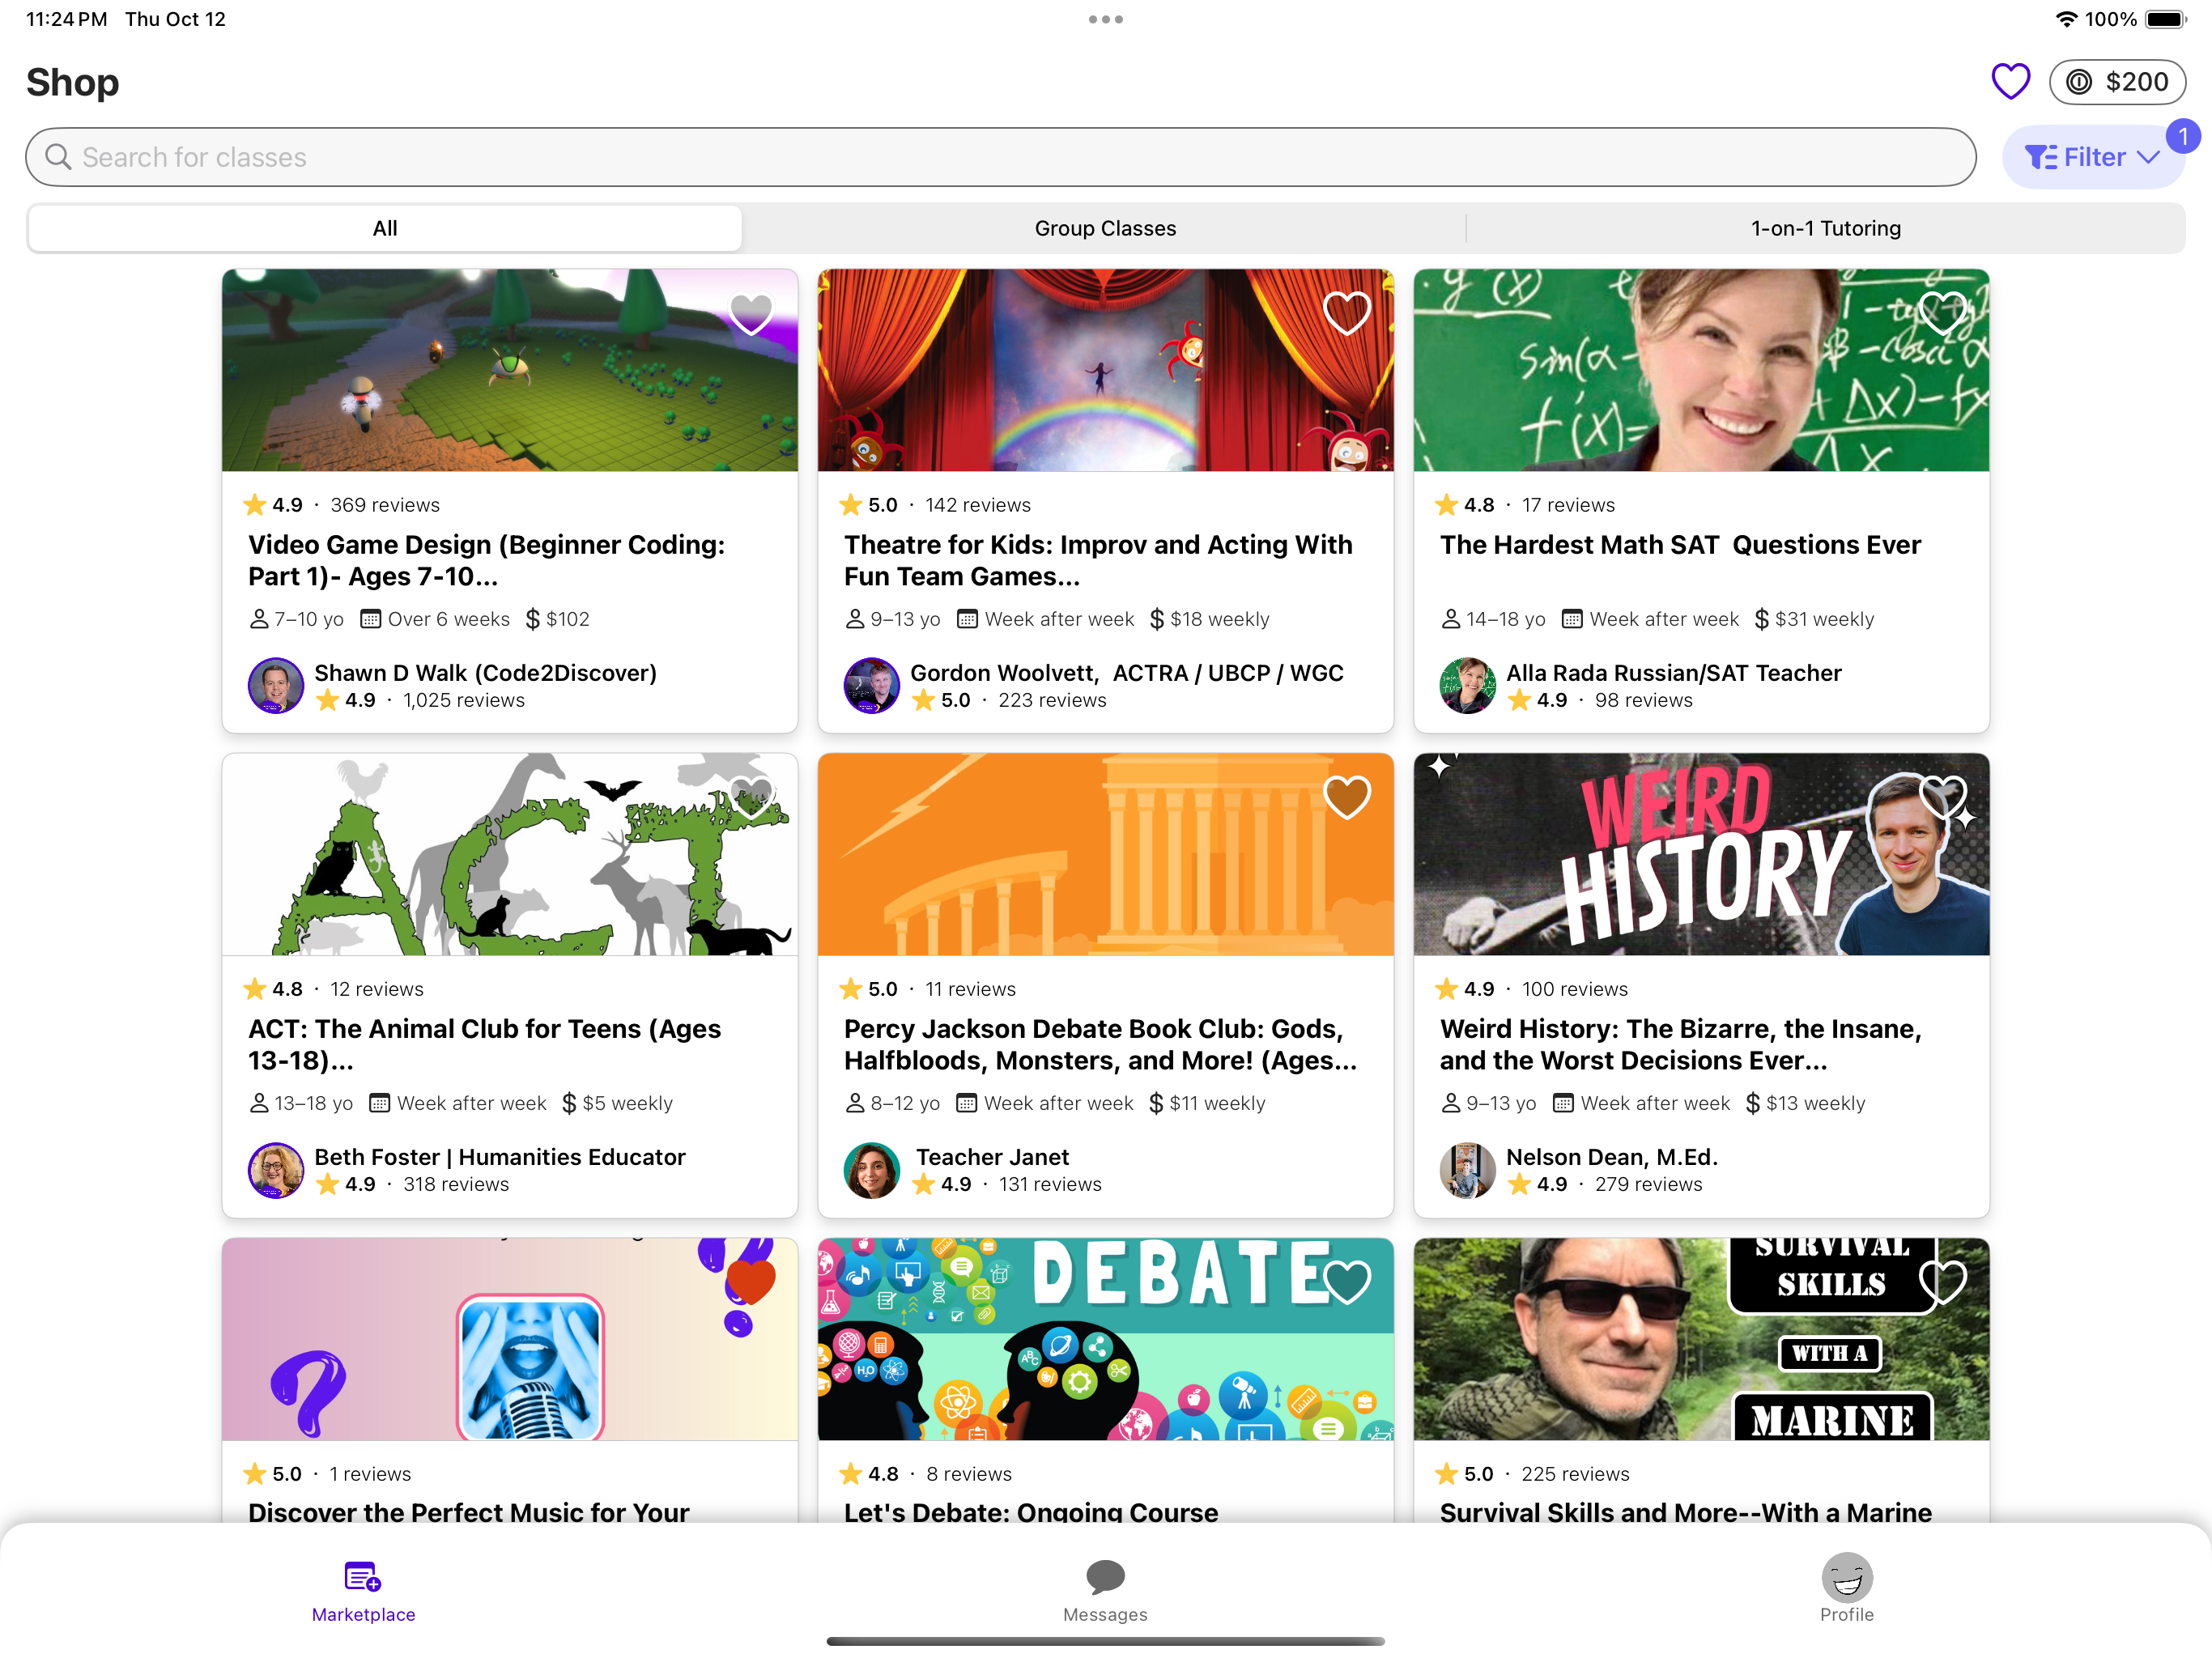Open Theatre for Kids curtain thumbnail
The width and height of the screenshot is (2212, 1658).
(x=1105, y=370)
